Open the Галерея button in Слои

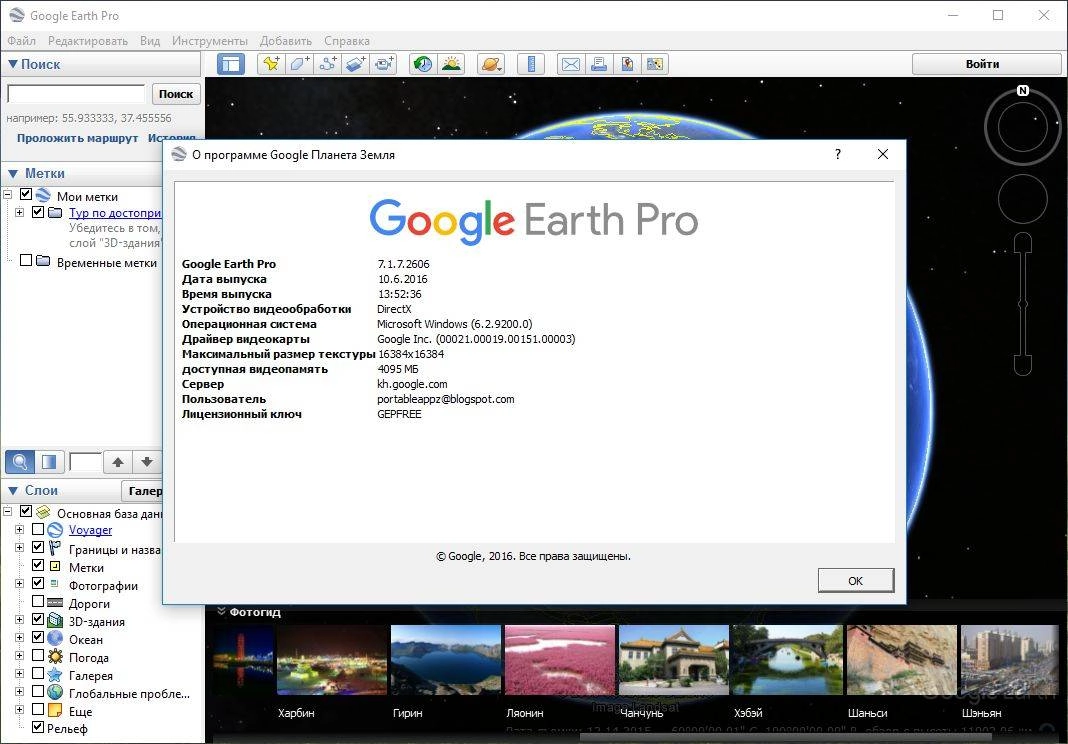(142, 491)
